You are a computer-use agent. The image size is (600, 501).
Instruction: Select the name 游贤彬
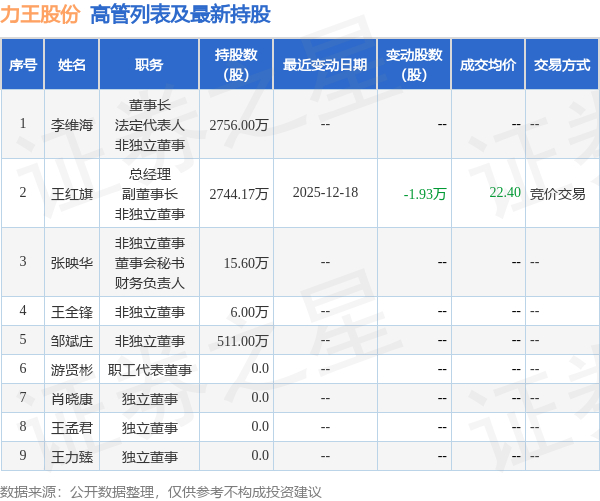click(x=72, y=370)
